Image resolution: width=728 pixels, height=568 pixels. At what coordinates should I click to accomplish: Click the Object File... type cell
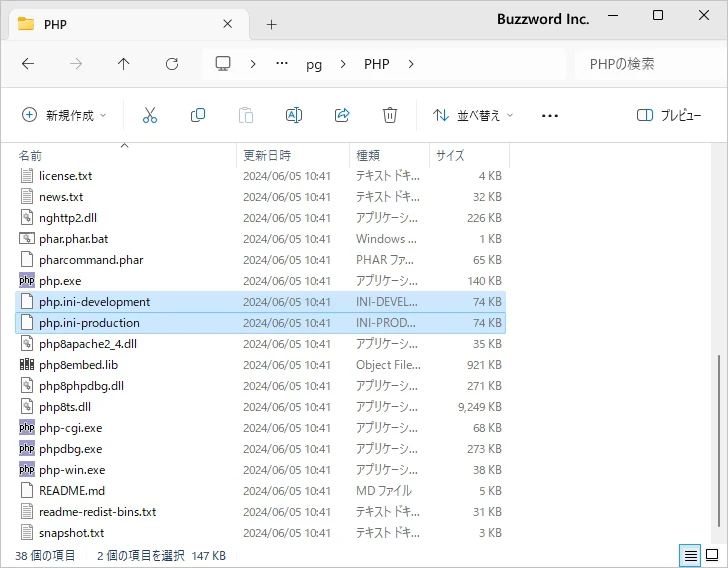388,365
